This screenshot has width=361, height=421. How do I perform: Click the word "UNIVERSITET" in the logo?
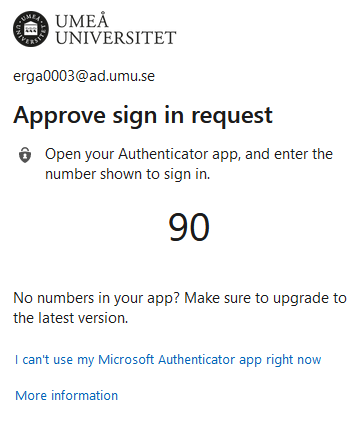(x=115, y=38)
